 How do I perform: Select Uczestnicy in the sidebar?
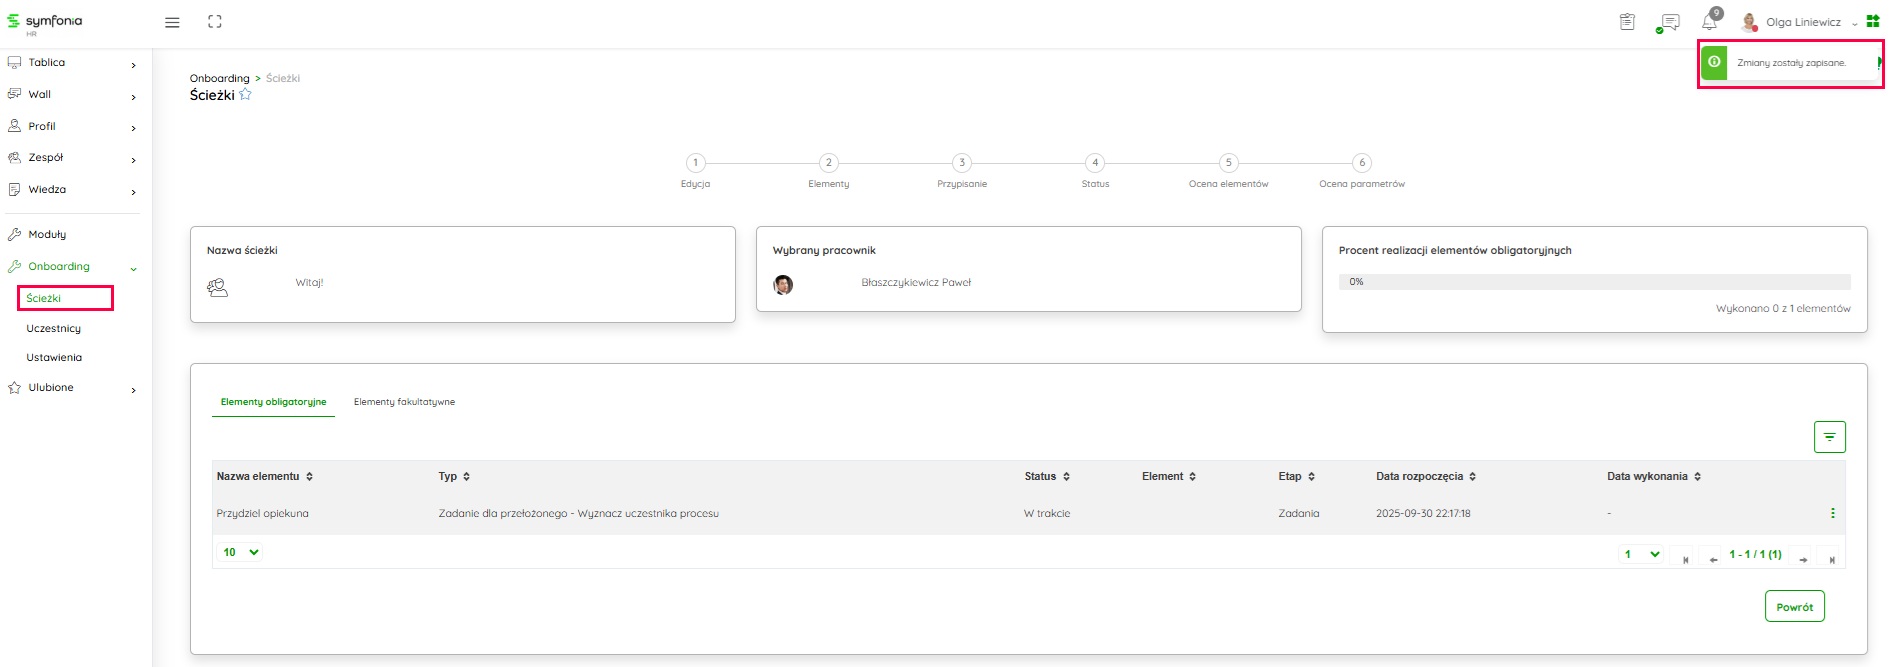[x=54, y=328]
